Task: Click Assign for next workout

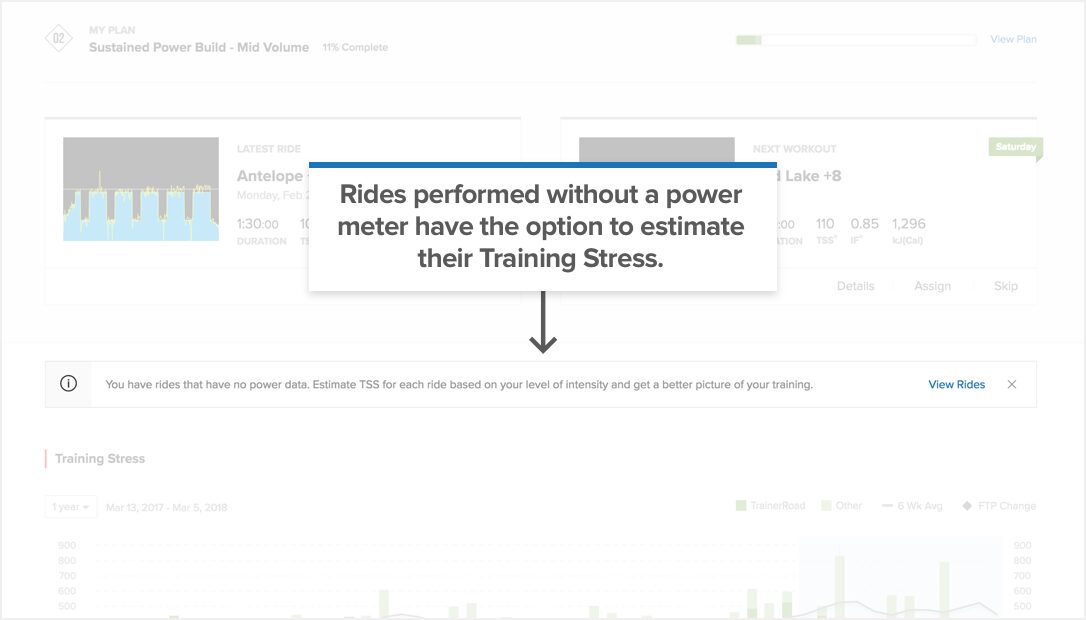Action: coord(932,286)
